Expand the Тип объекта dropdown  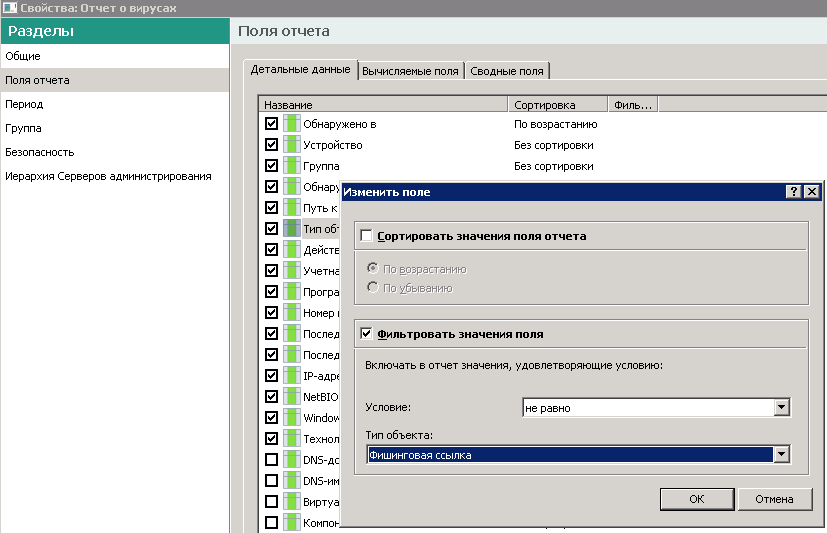click(x=782, y=455)
